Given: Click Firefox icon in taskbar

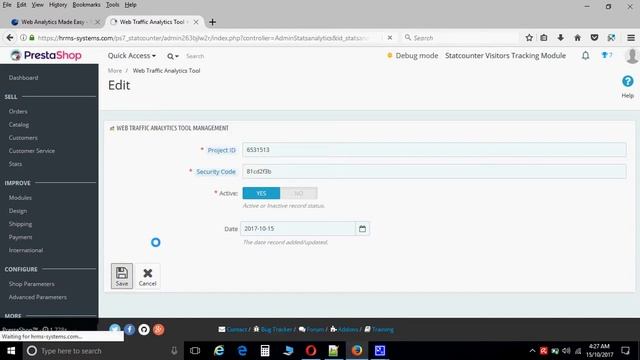Looking at the screenshot, I should [x=357, y=351].
